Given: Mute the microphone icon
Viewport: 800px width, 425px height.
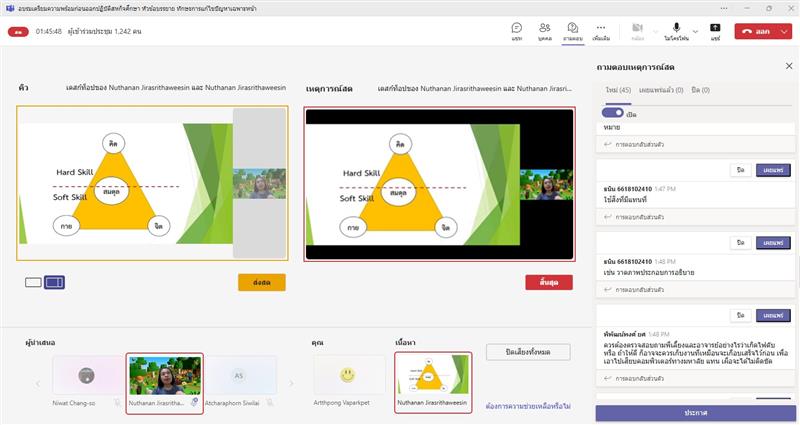Looking at the screenshot, I should pos(676,30).
